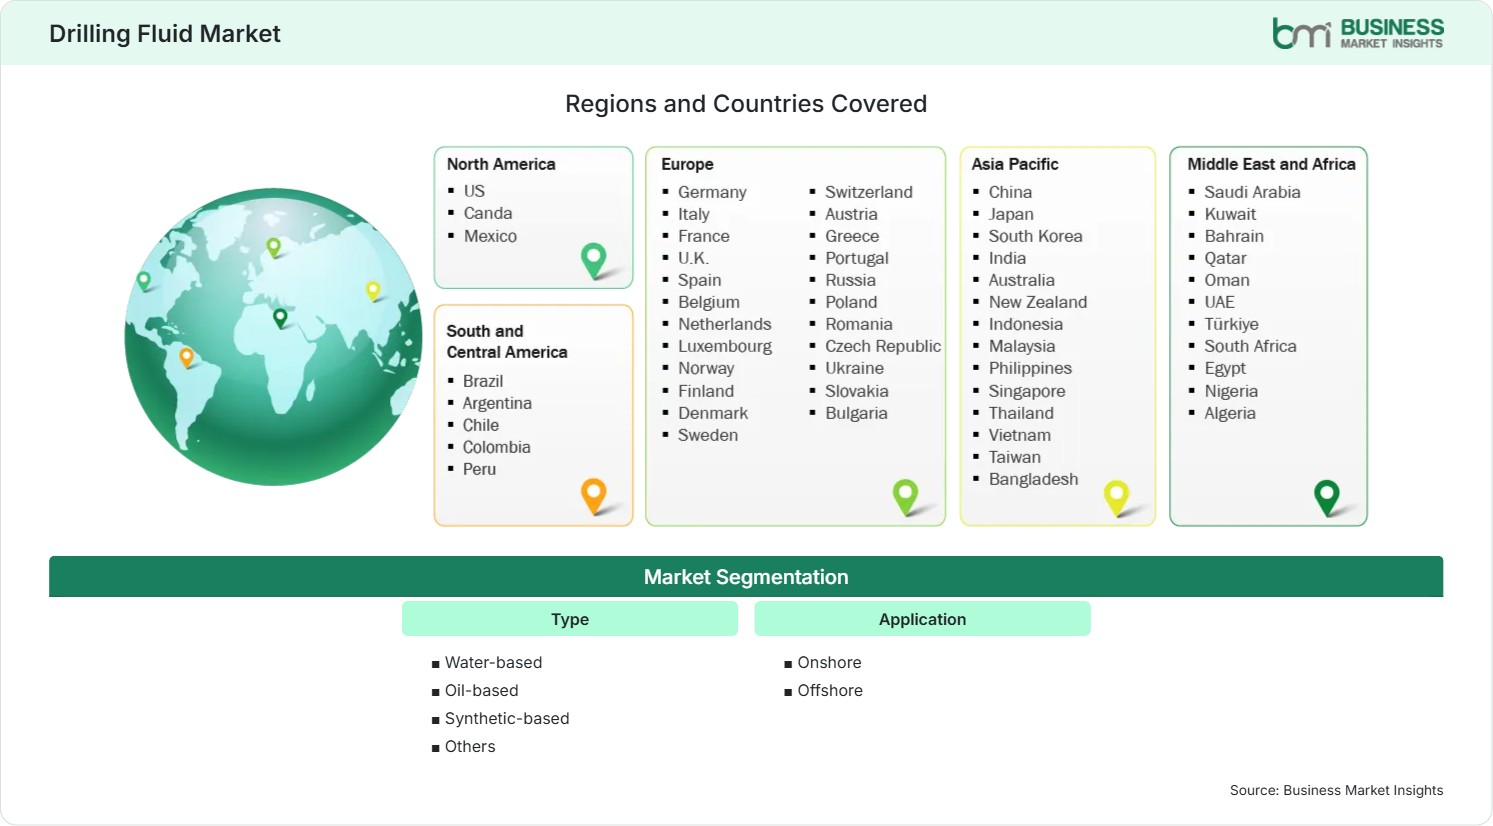The width and height of the screenshot is (1493, 826).
Task: Select 'Algeria' in the list
Action: click(1230, 413)
